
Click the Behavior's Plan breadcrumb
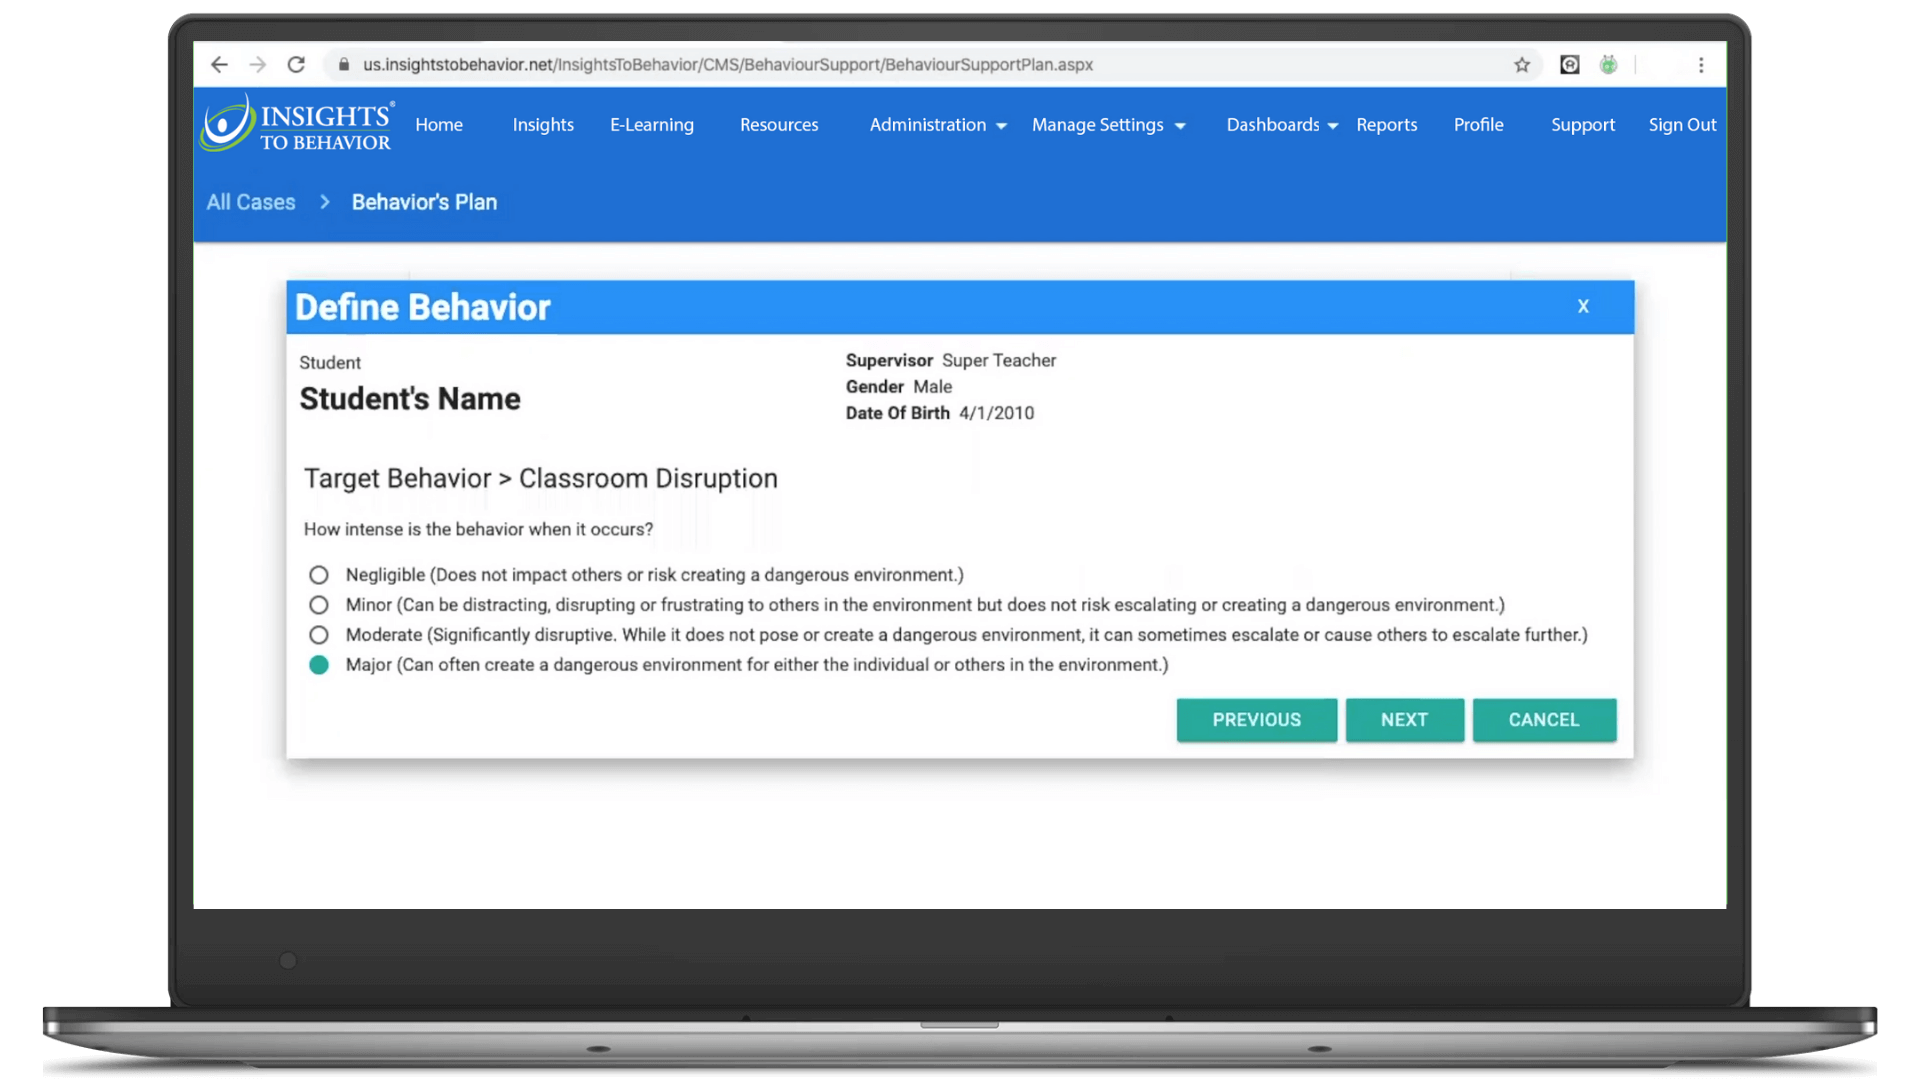(424, 202)
